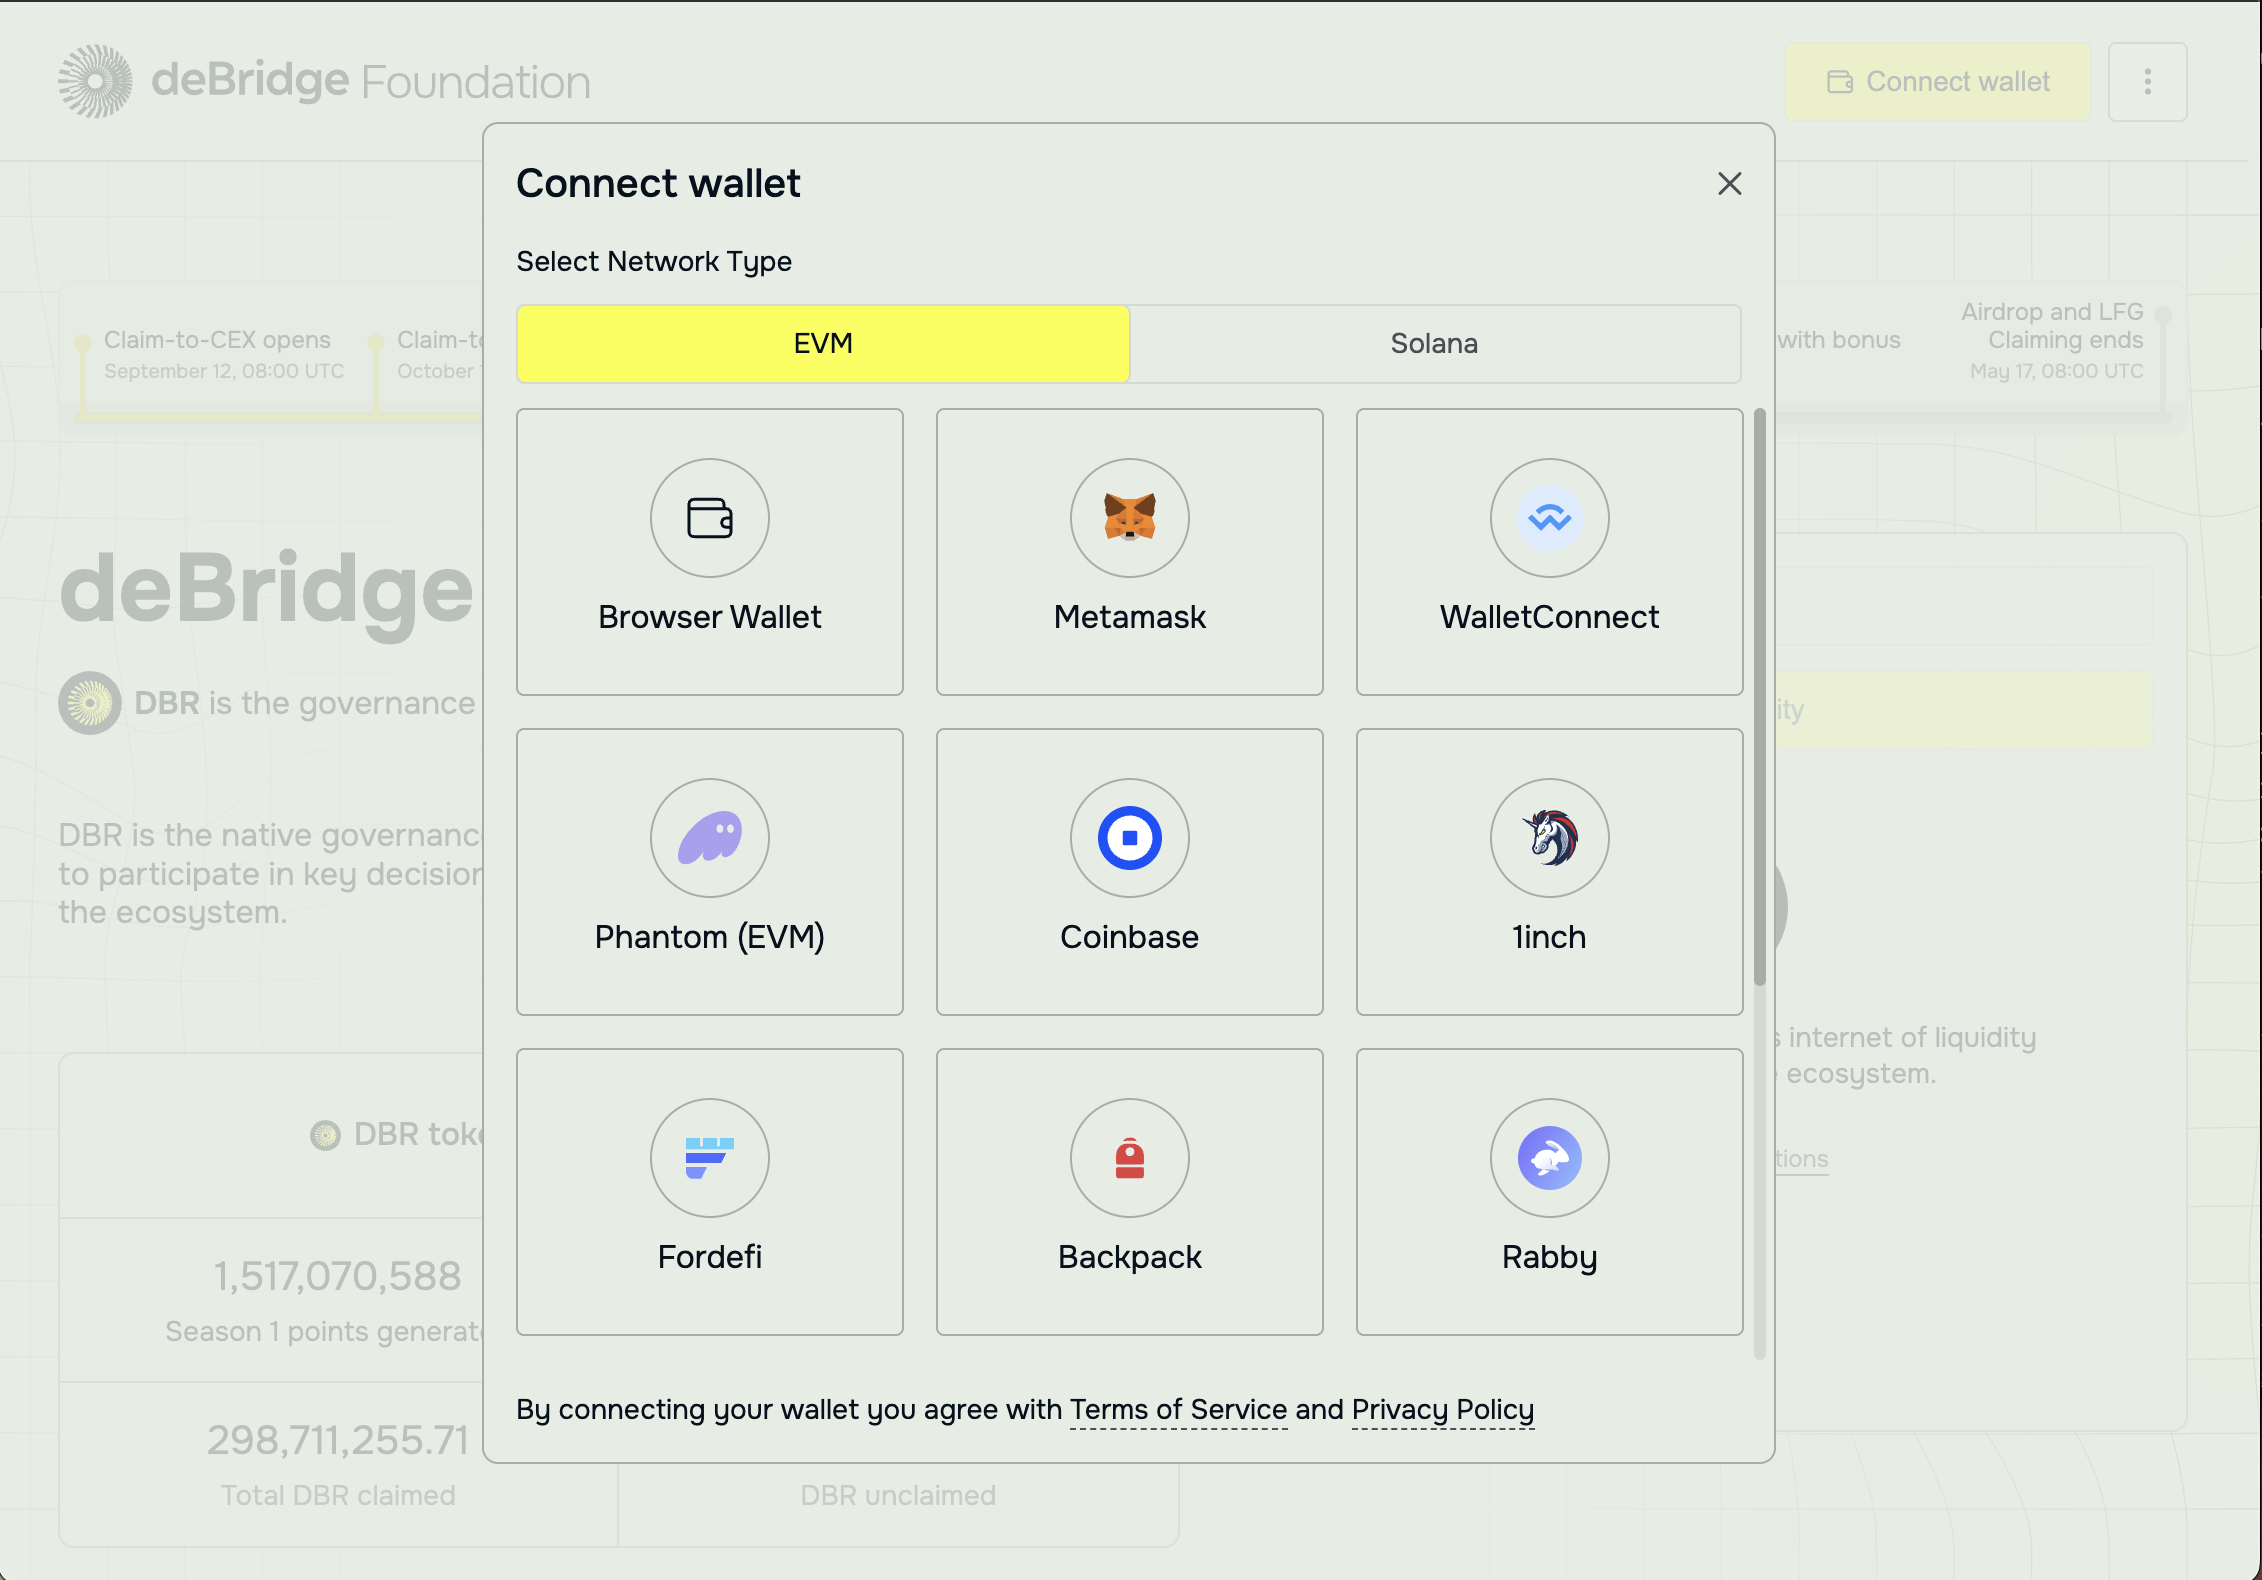The image size is (2262, 1580).
Task: Click the DBR coin icon beside governance text
Action: coord(90,703)
